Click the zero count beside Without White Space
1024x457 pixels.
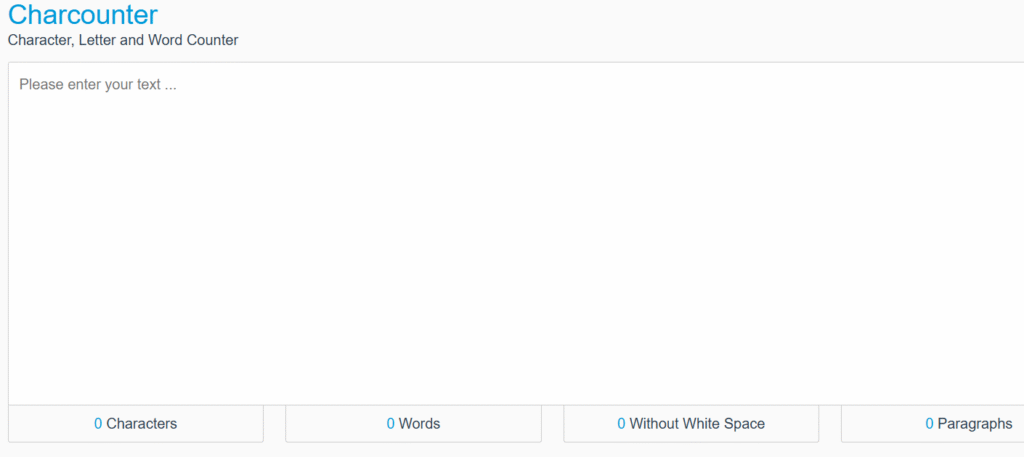pyautogui.click(x=621, y=424)
